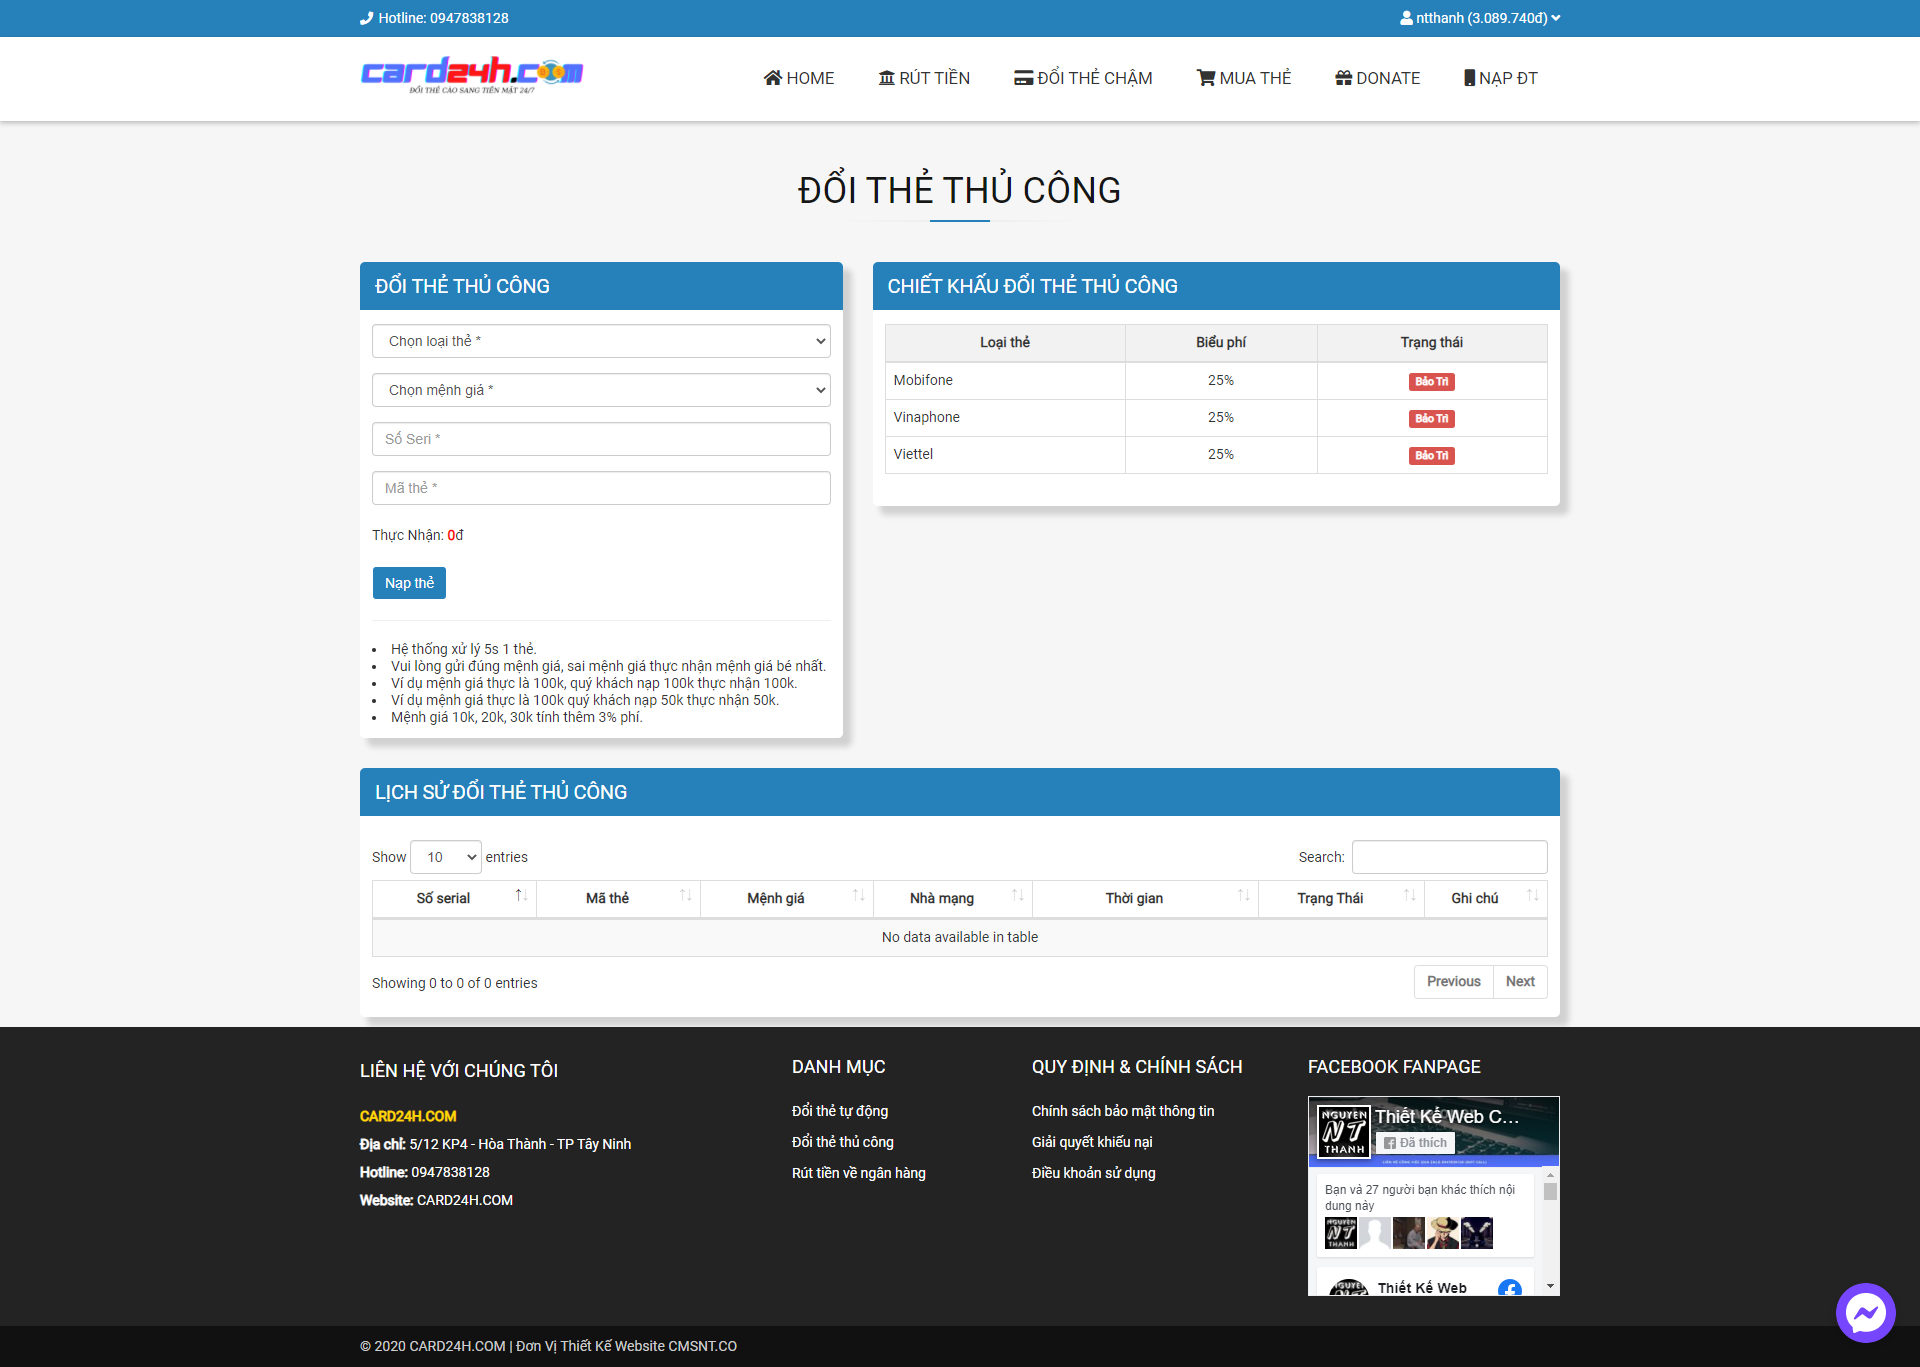Click the shopping cart icon beside MUA THẺ
Screen dimensions: 1920x1367
click(1205, 78)
